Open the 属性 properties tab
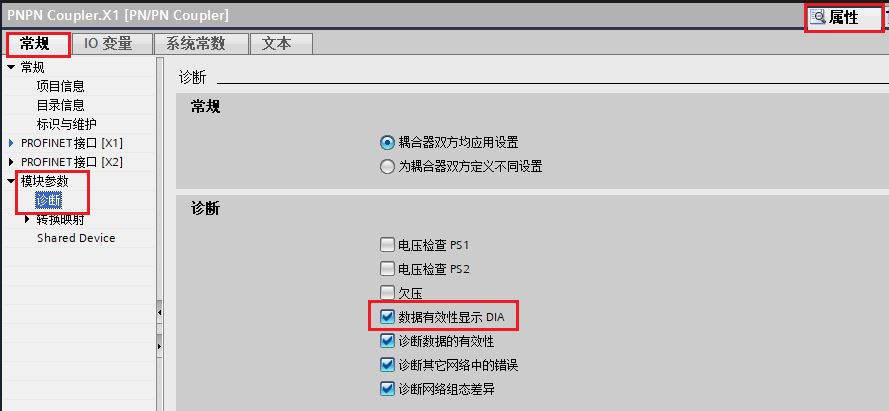 843,18
